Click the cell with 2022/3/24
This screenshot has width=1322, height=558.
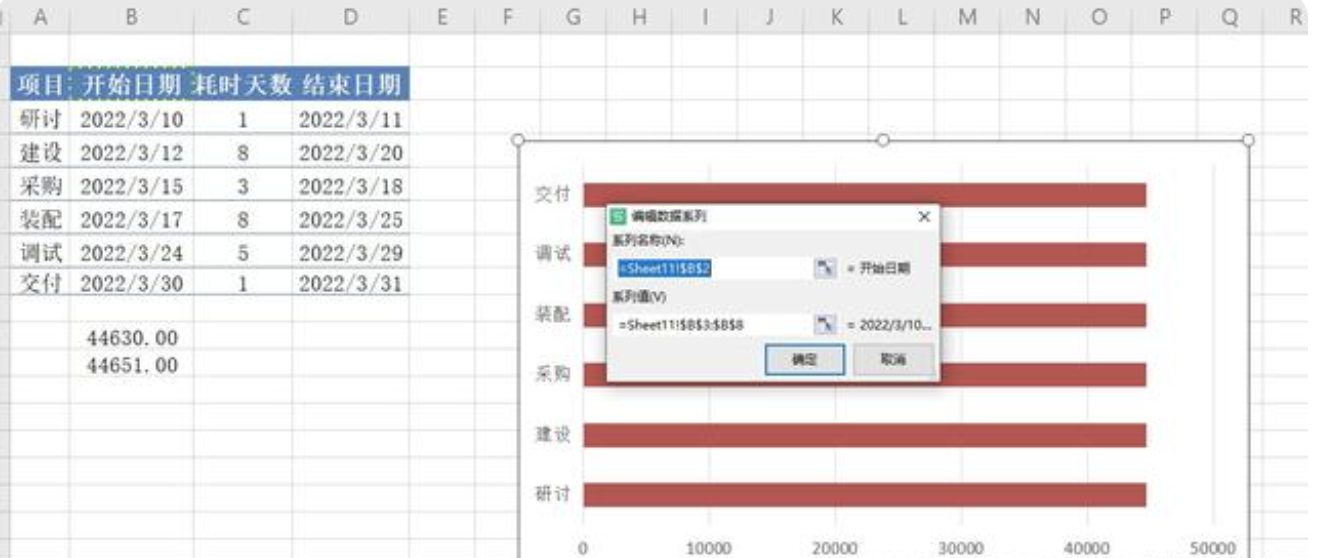click(131, 255)
